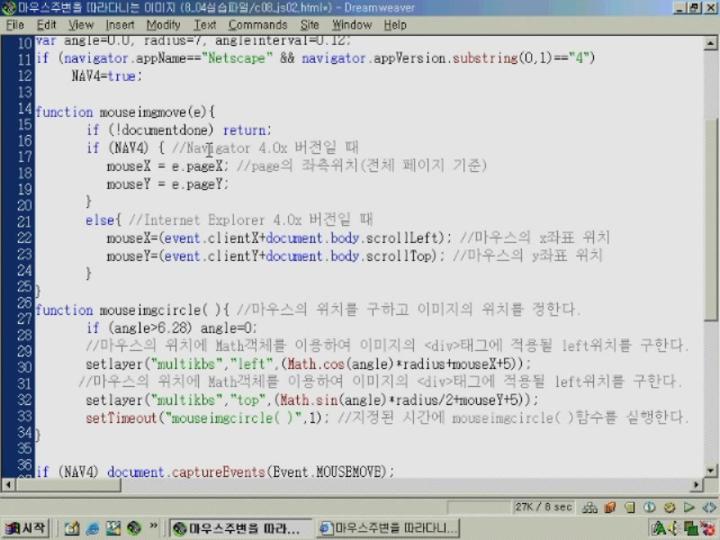Click the Windows Start (시작) button
This screenshot has height=540, width=720.
26,529
